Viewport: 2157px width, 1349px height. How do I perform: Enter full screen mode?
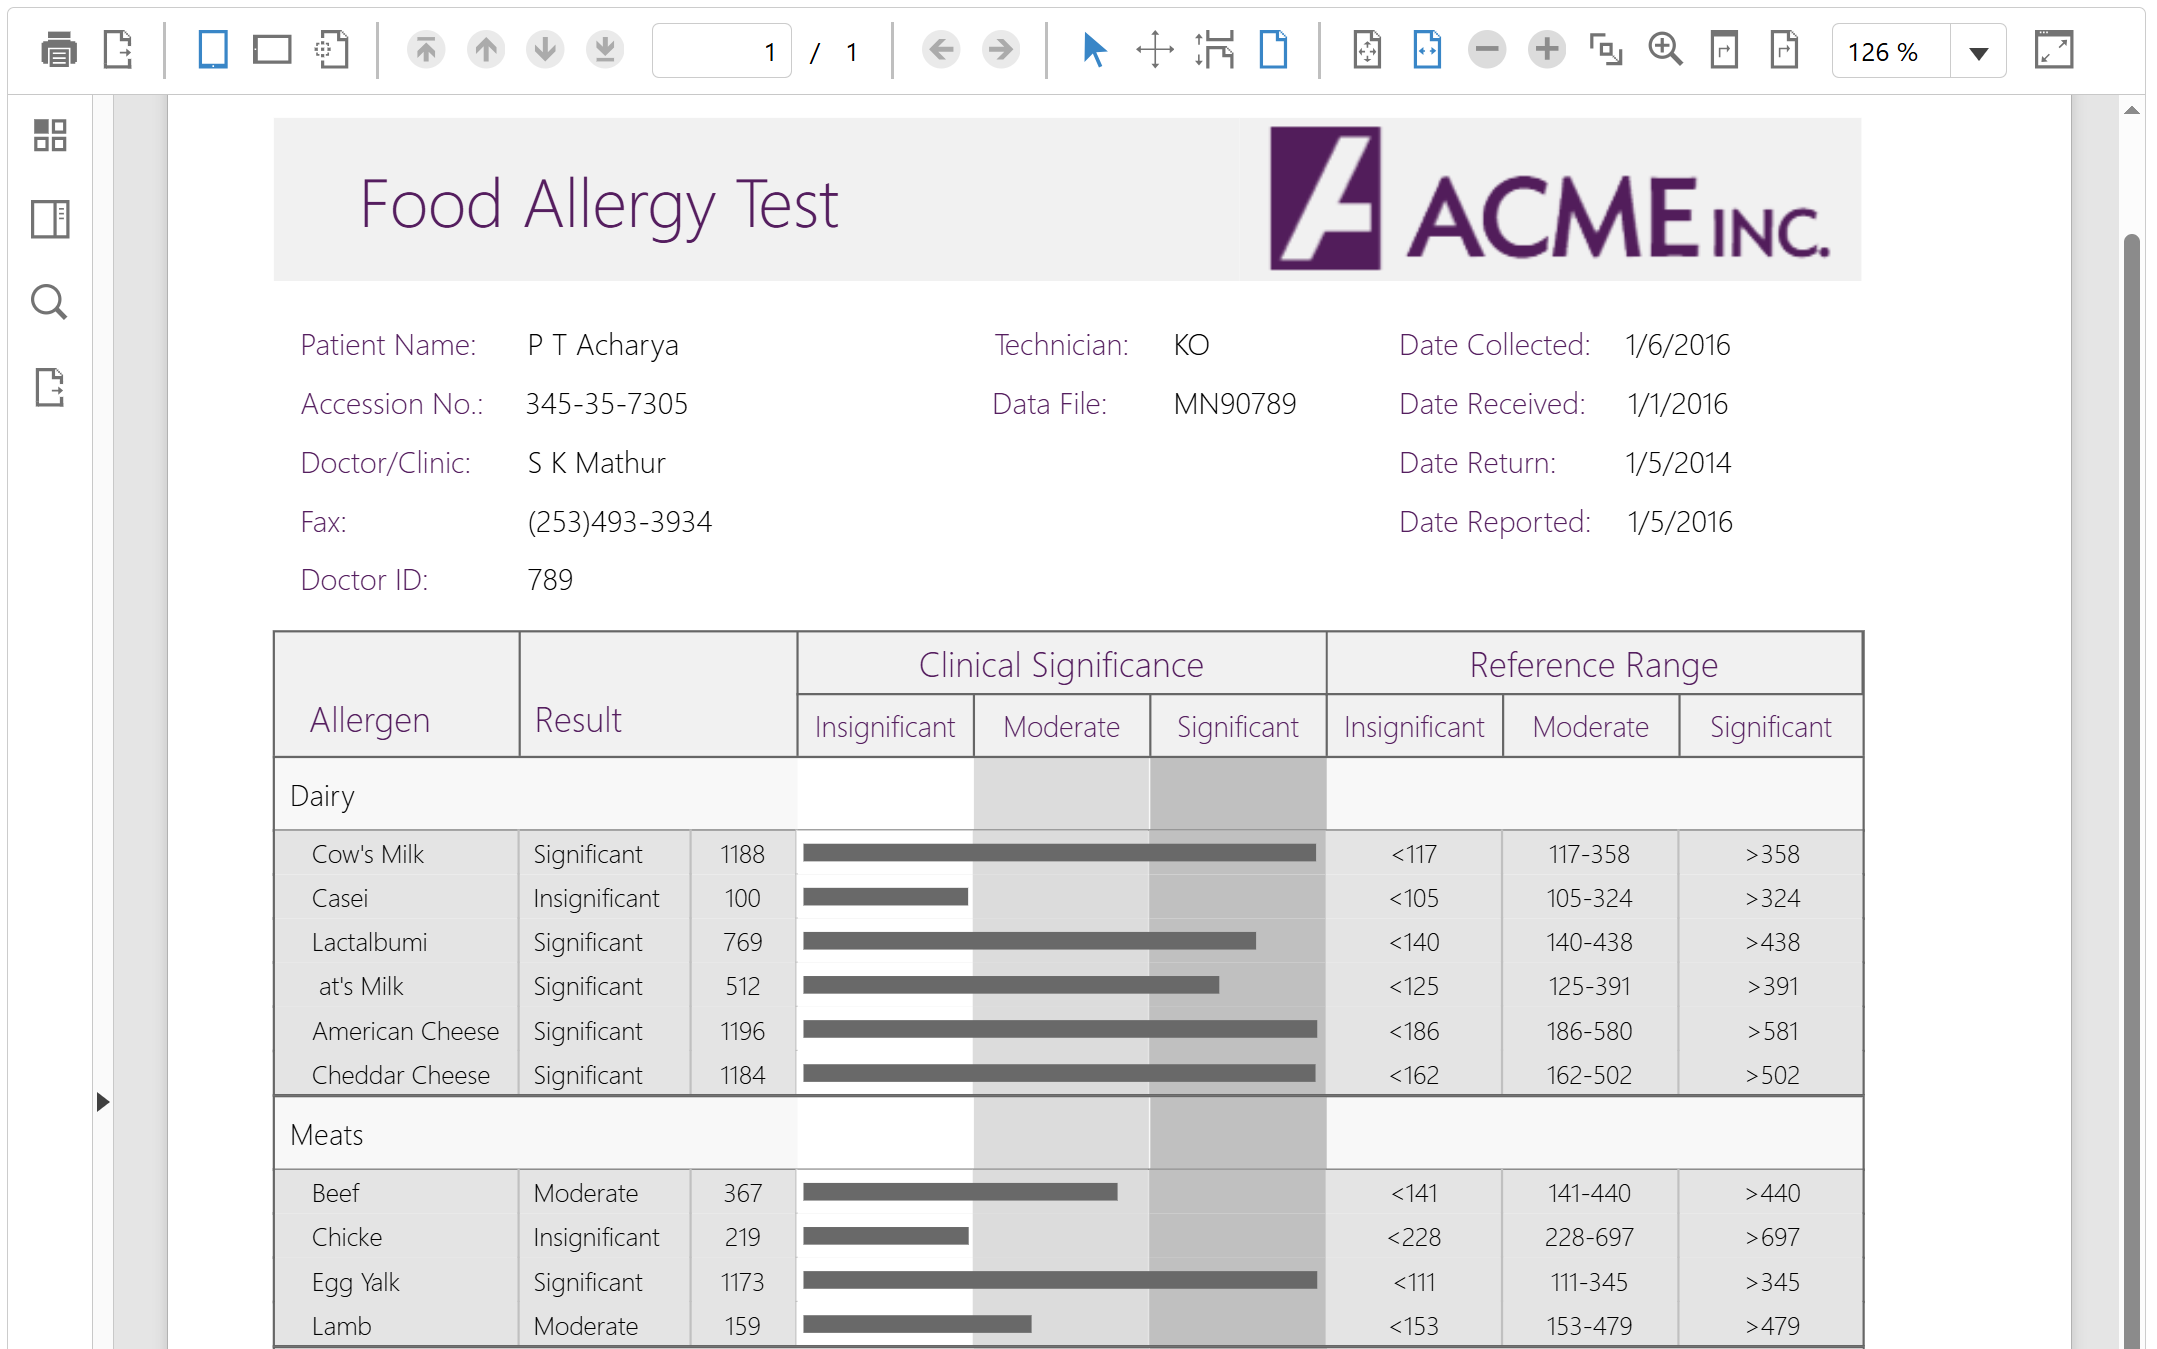[x=2054, y=49]
